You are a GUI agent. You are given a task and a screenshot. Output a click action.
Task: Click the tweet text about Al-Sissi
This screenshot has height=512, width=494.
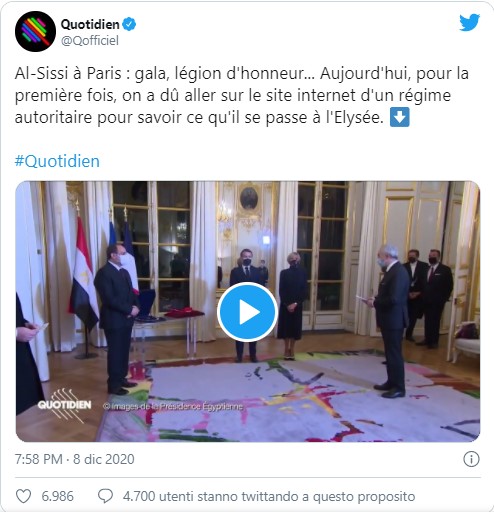tap(242, 95)
